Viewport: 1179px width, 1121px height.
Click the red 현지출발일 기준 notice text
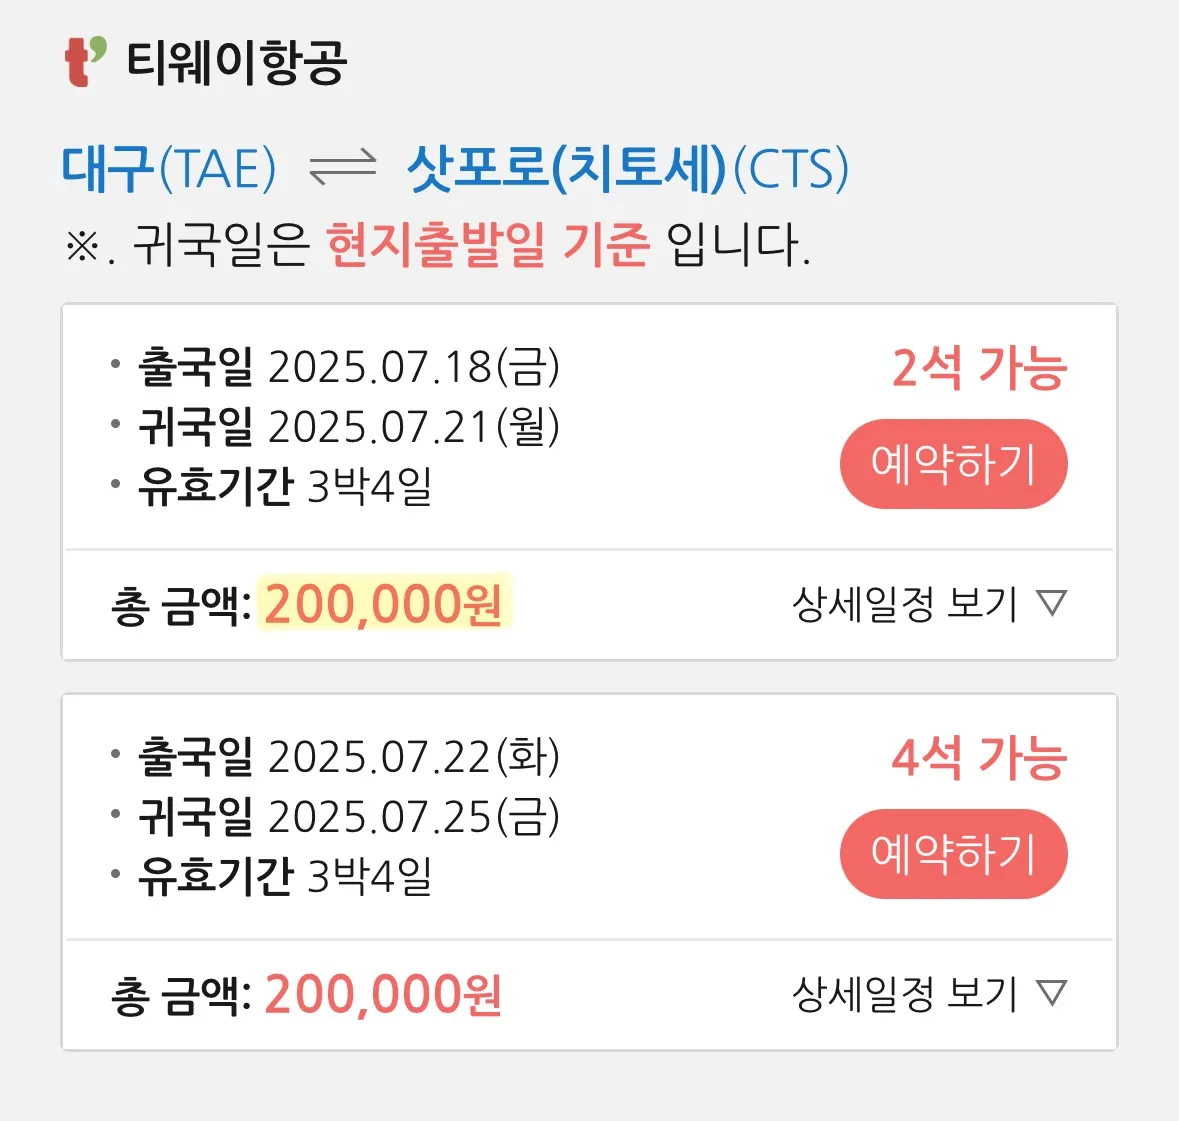488,244
